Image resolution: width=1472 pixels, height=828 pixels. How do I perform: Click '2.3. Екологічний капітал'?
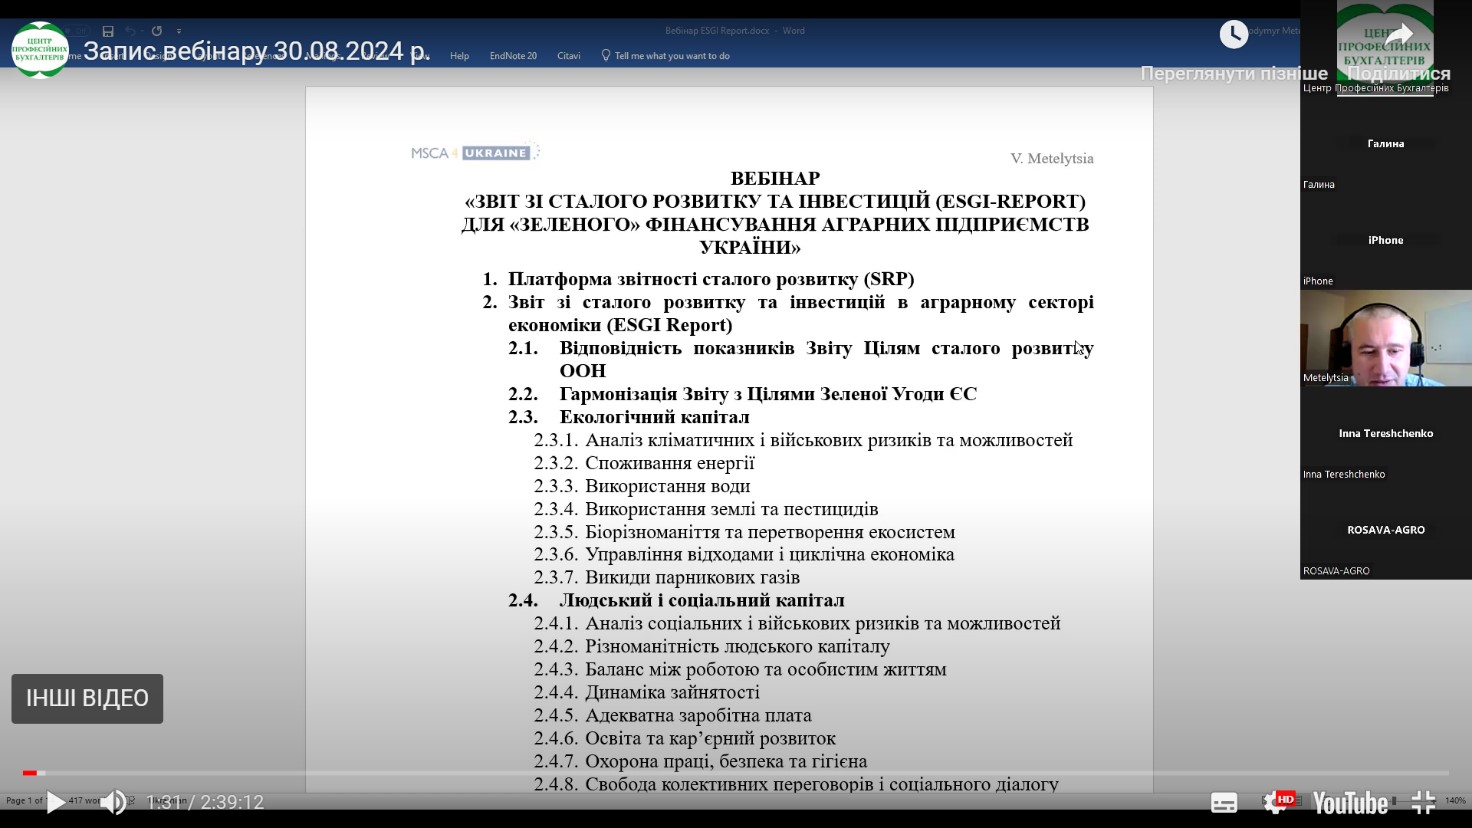click(x=629, y=417)
